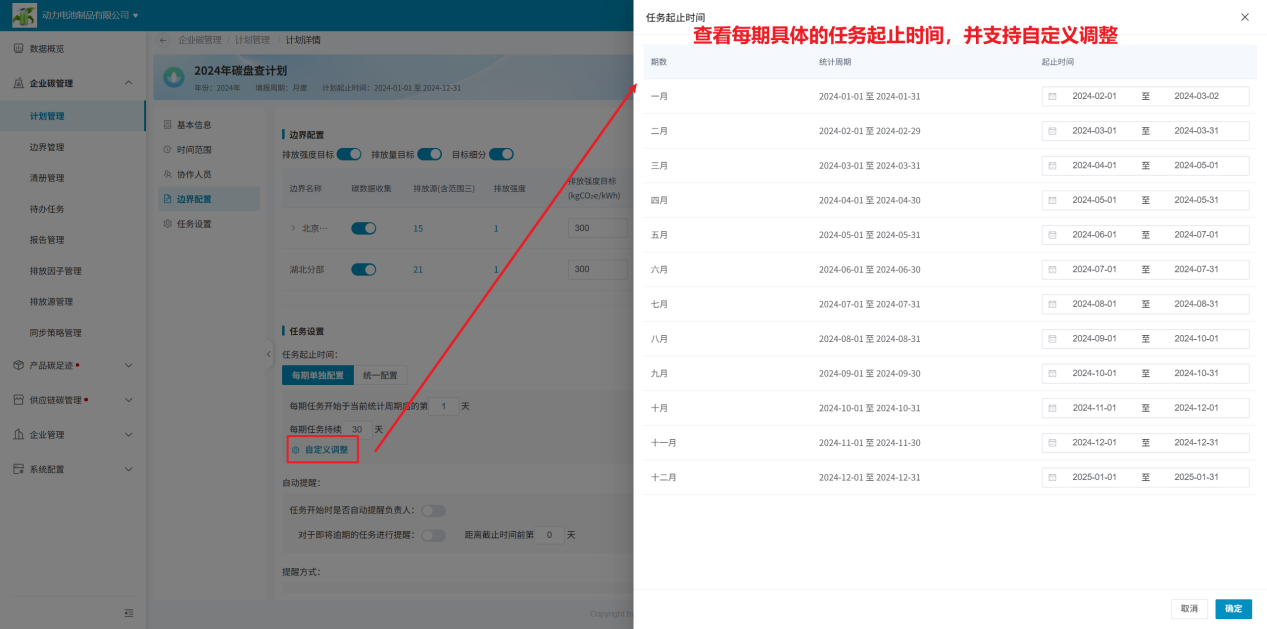The image size is (1267, 629).
Task: Click the 数据概览 dashboard icon in sidebar
Action: click(x=18, y=49)
